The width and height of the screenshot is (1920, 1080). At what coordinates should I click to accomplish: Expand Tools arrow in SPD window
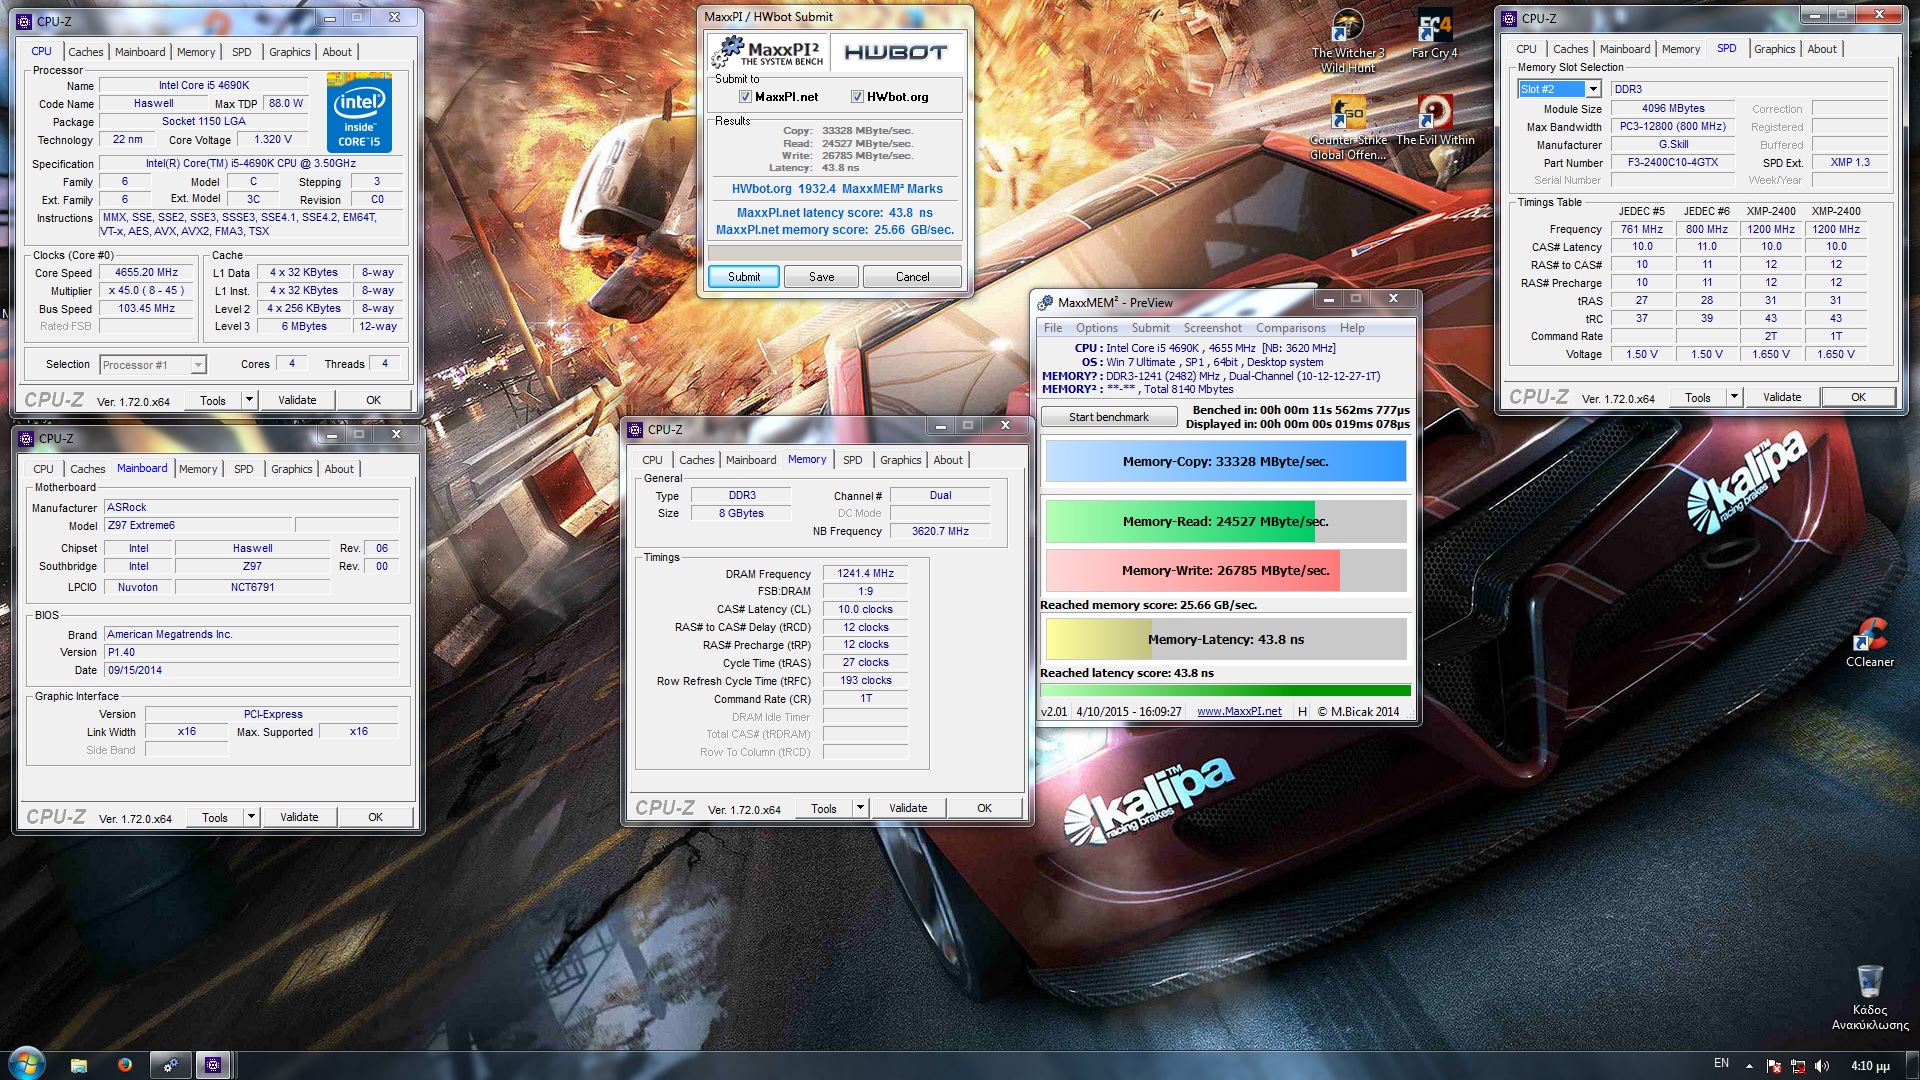pos(1734,397)
